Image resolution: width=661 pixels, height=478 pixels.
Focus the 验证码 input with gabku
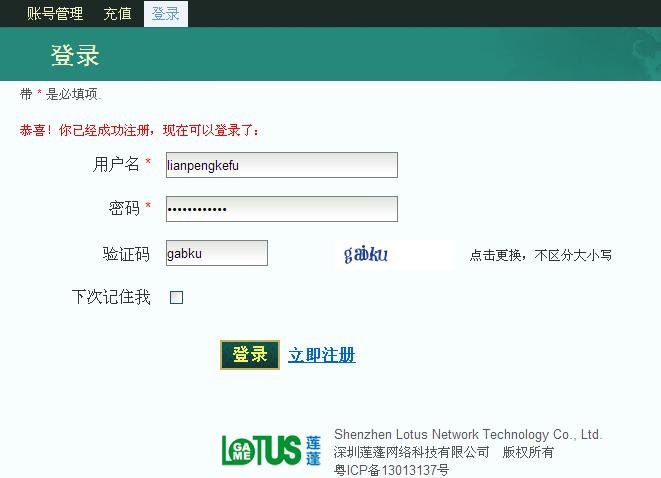point(216,253)
